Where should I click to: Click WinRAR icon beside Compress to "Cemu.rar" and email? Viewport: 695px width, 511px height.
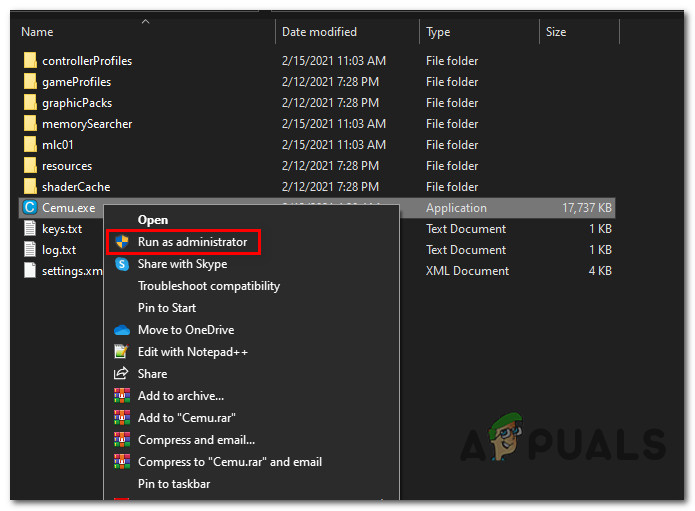pyautogui.click(x=122, y=461)
